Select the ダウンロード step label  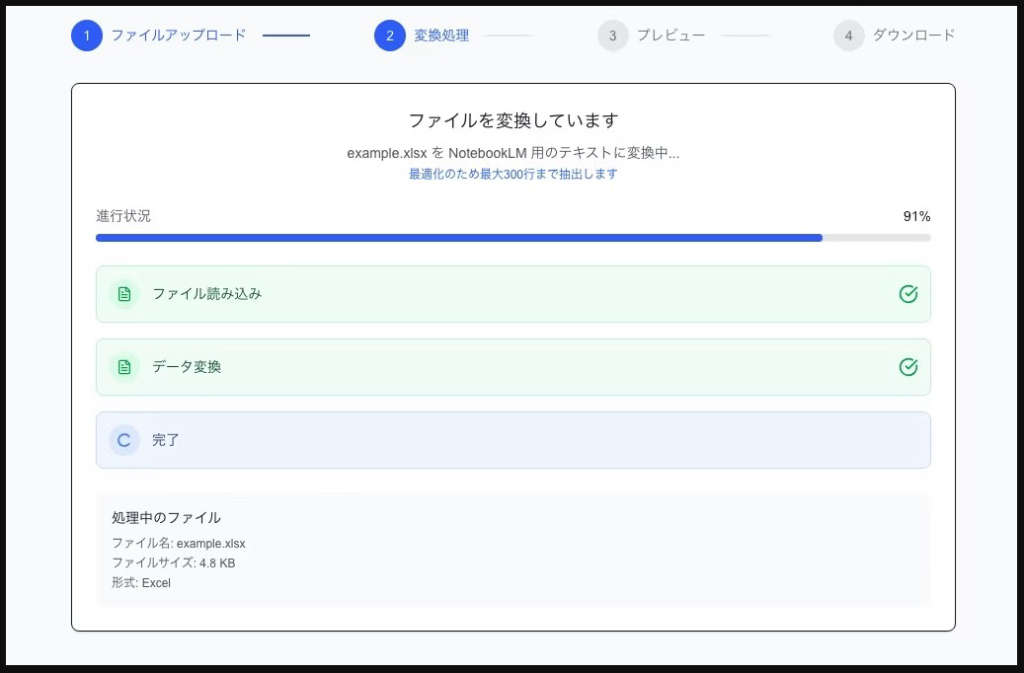coord(914,35)
